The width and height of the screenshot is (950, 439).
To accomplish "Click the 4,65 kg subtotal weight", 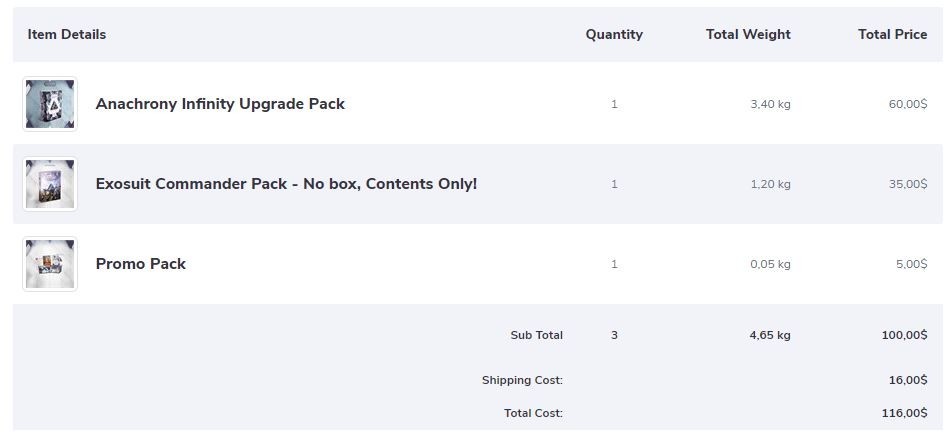I will coord(770,335).
